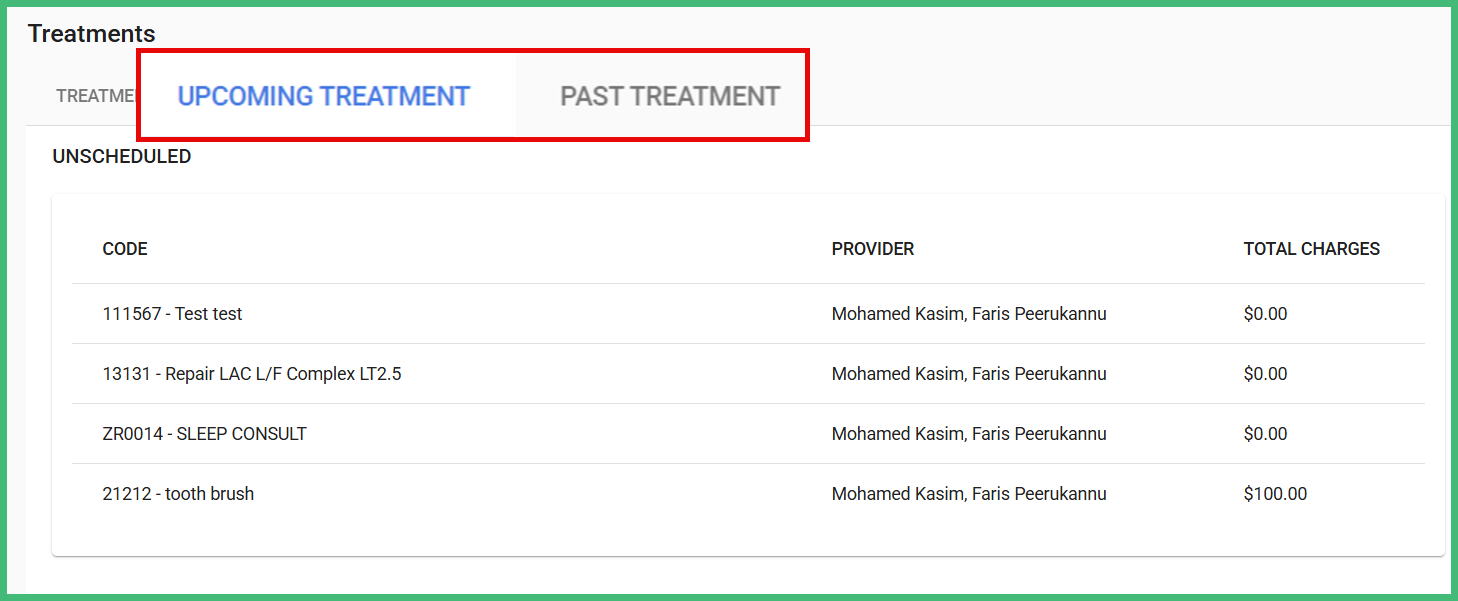Click the PROVIDER column header
Image resolution: width=1458 pixels, height=601 pixels.
click(x=872, y=248)
